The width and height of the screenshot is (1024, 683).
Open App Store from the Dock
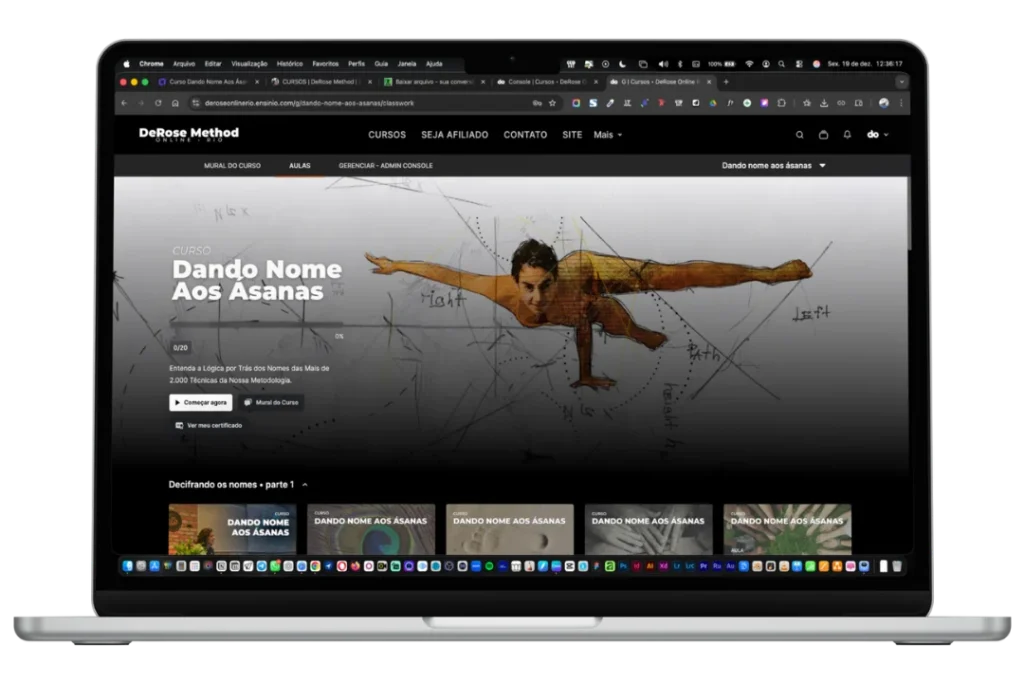[x=154, y=566]
